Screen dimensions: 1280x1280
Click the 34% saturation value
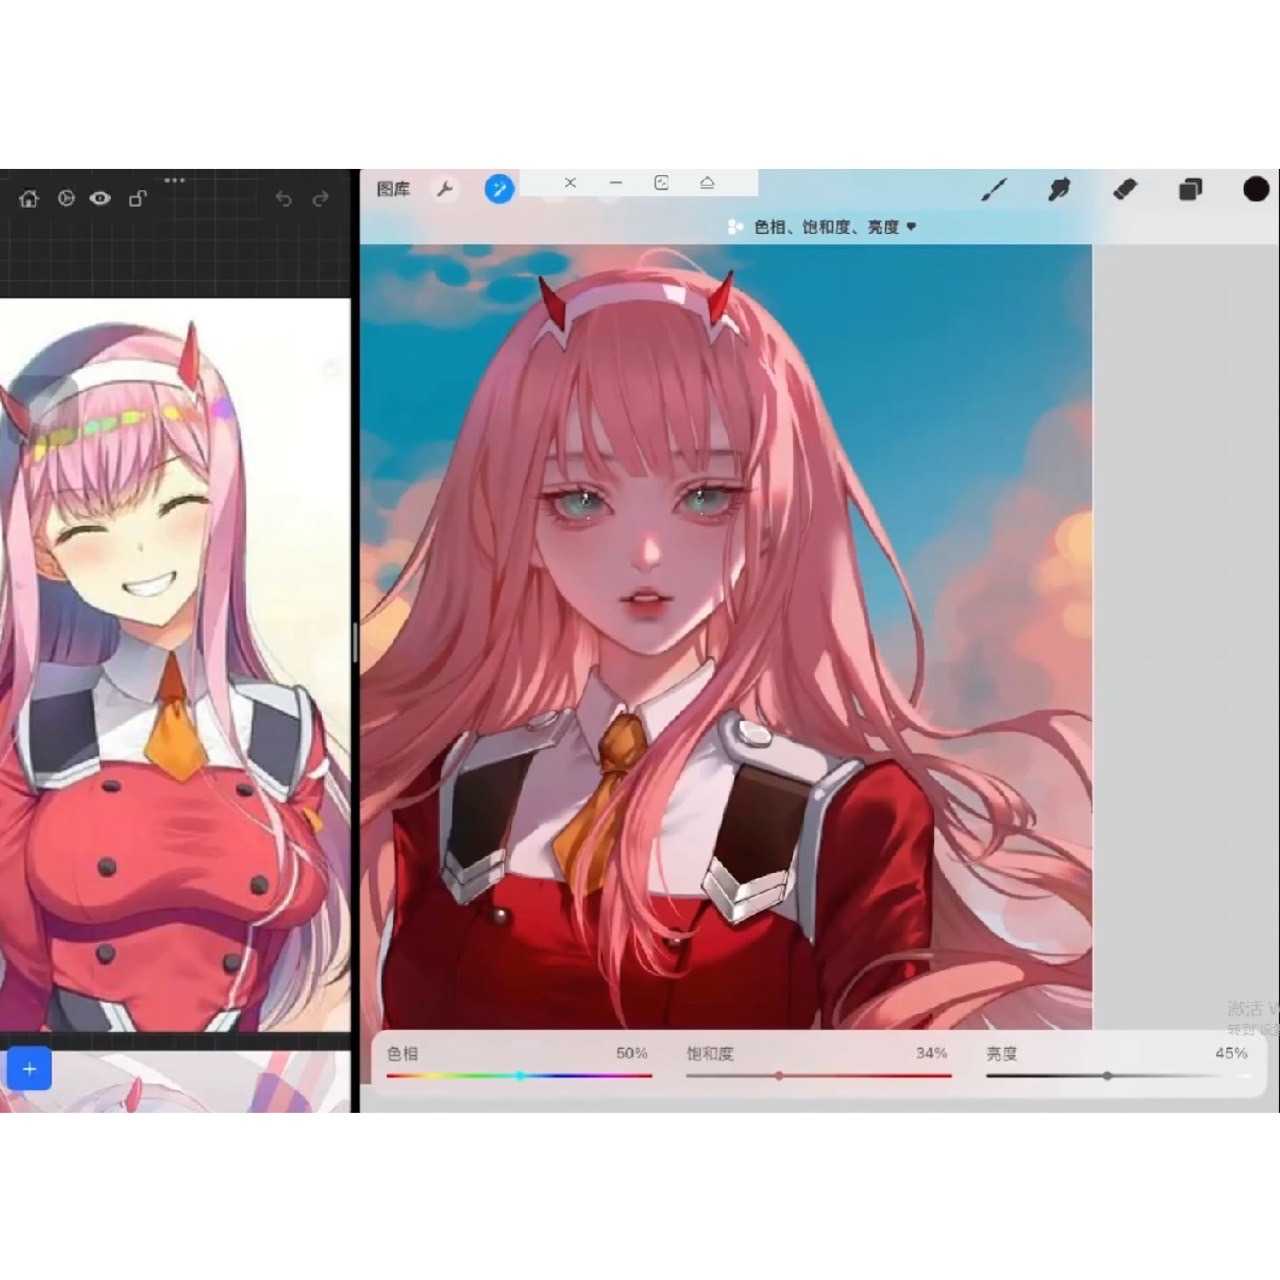[x=932, y=1053]
